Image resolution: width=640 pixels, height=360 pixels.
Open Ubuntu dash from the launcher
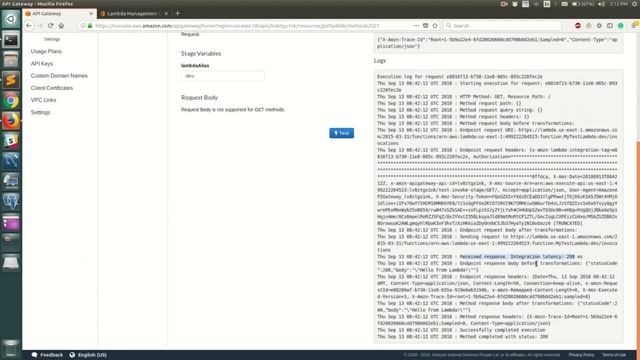11,19
